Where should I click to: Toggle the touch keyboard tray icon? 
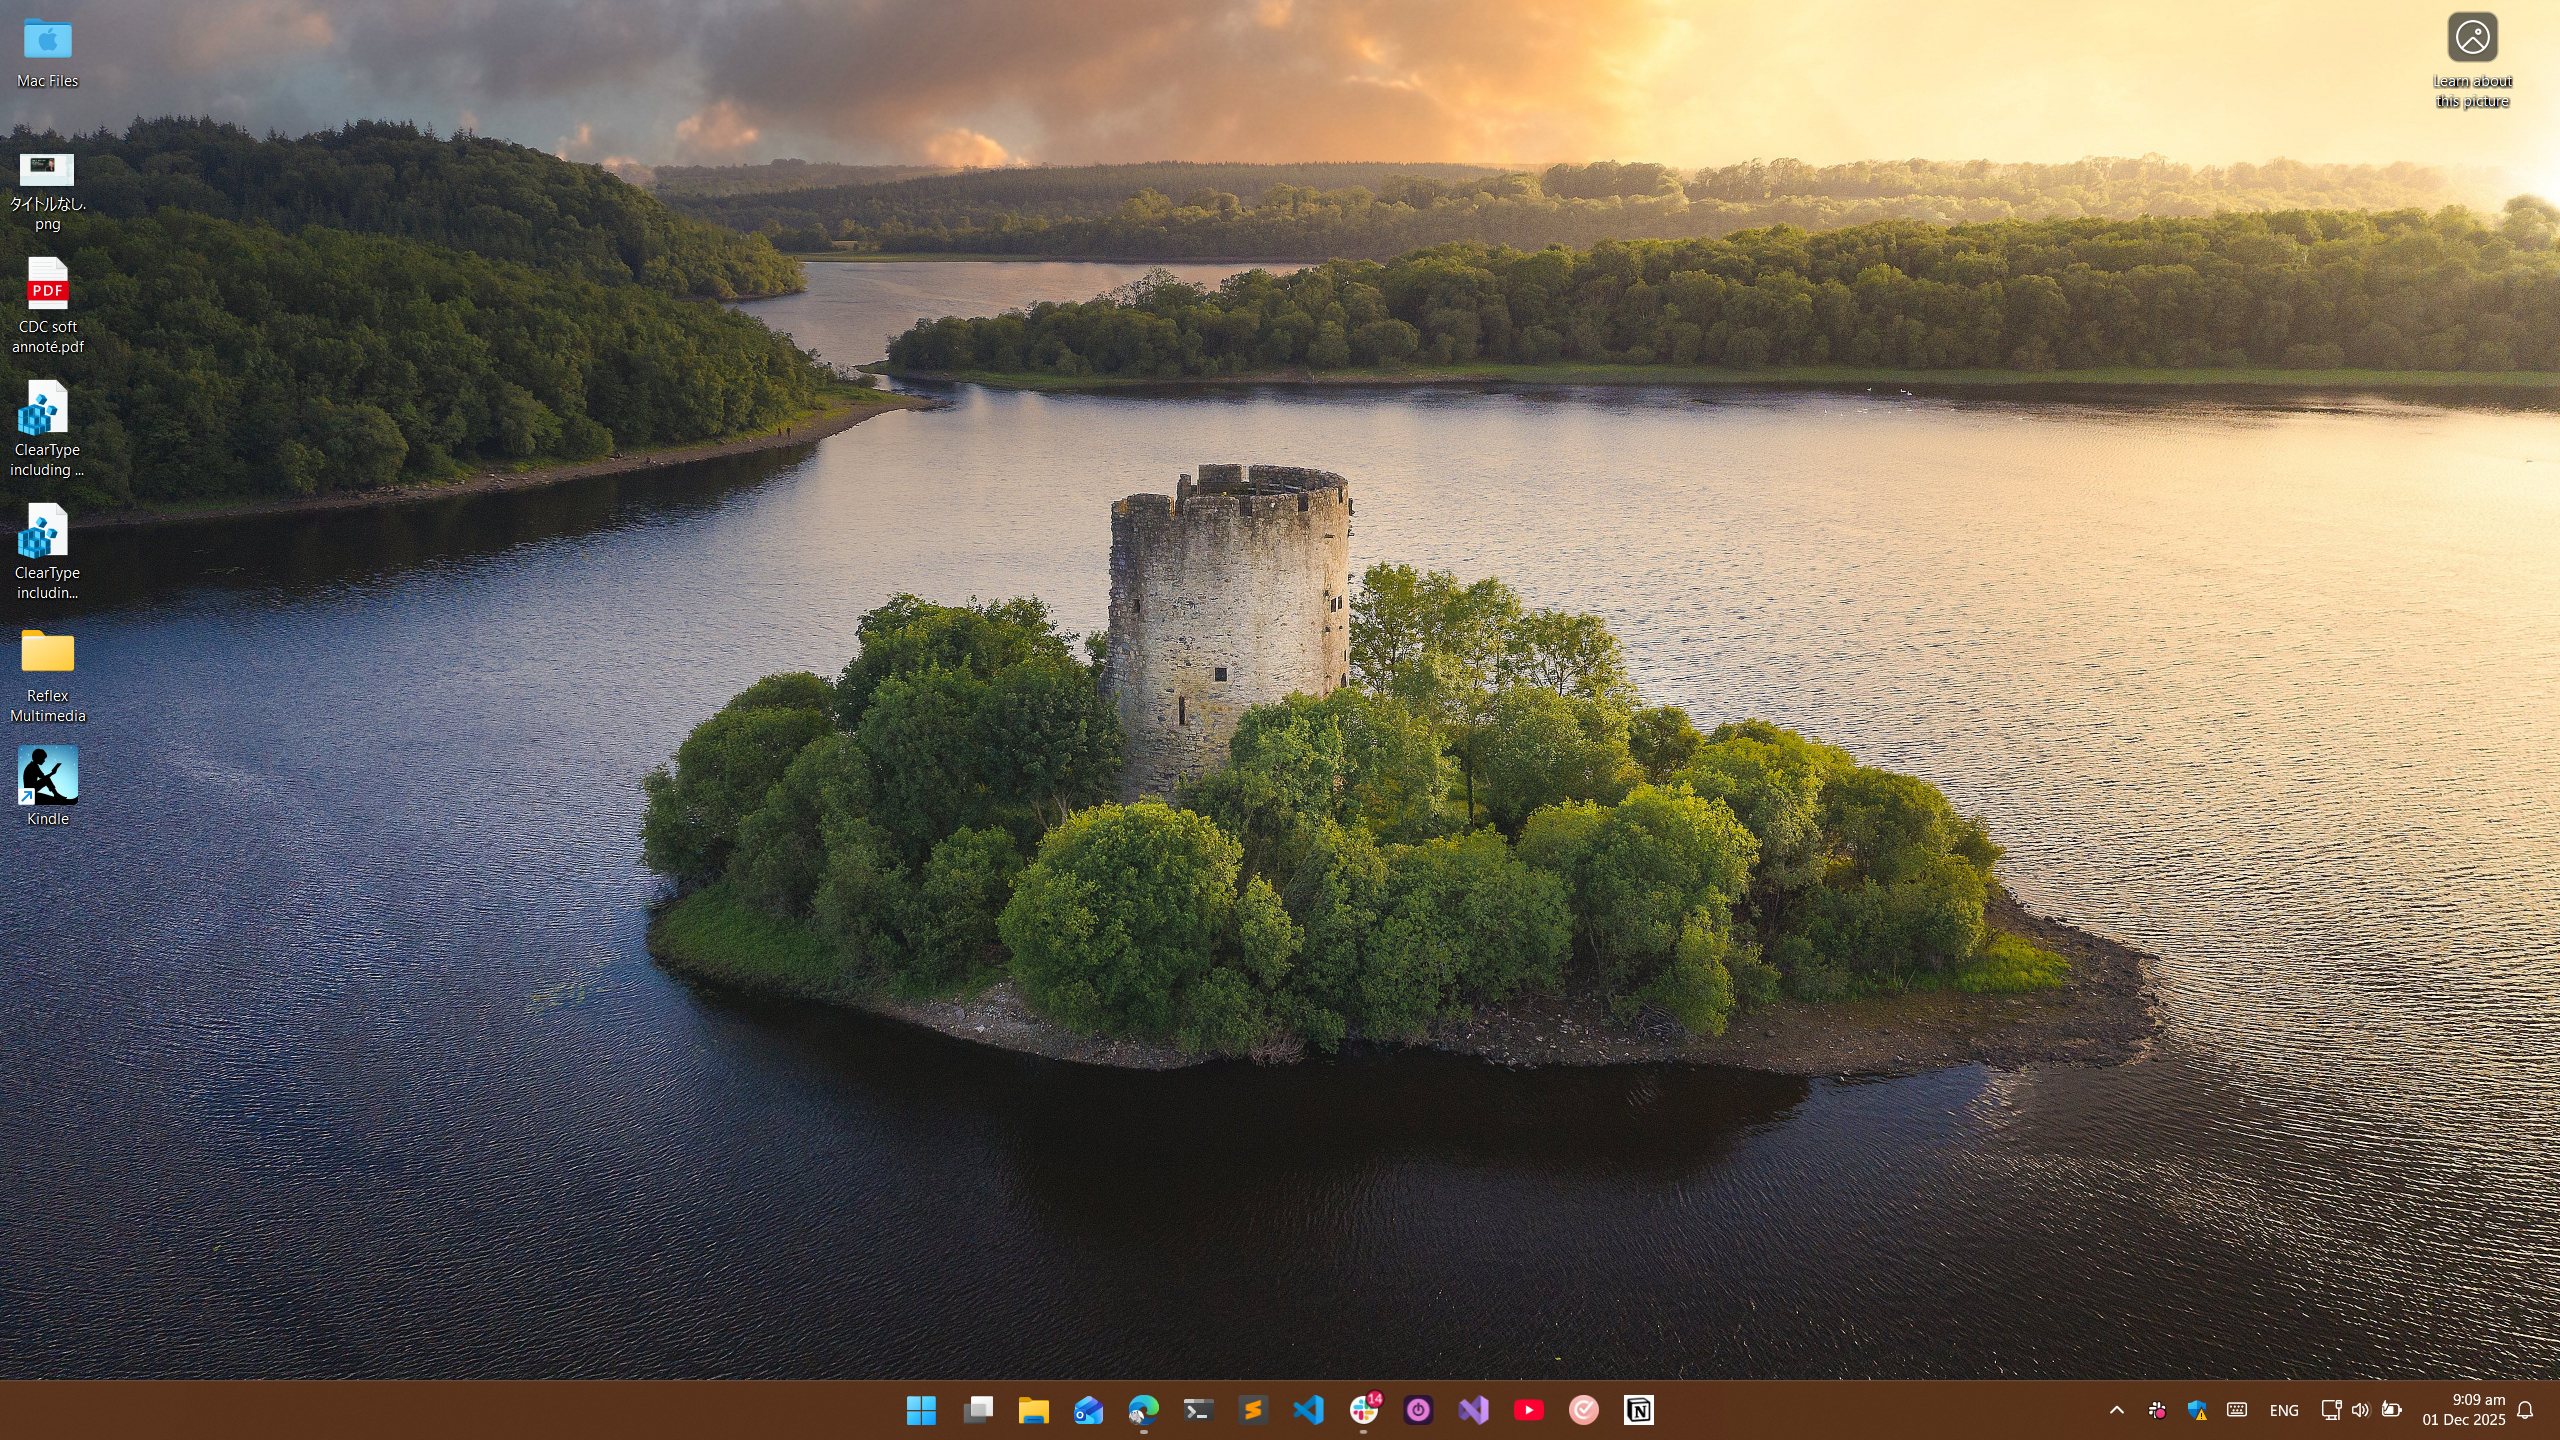point(2237,1410)
